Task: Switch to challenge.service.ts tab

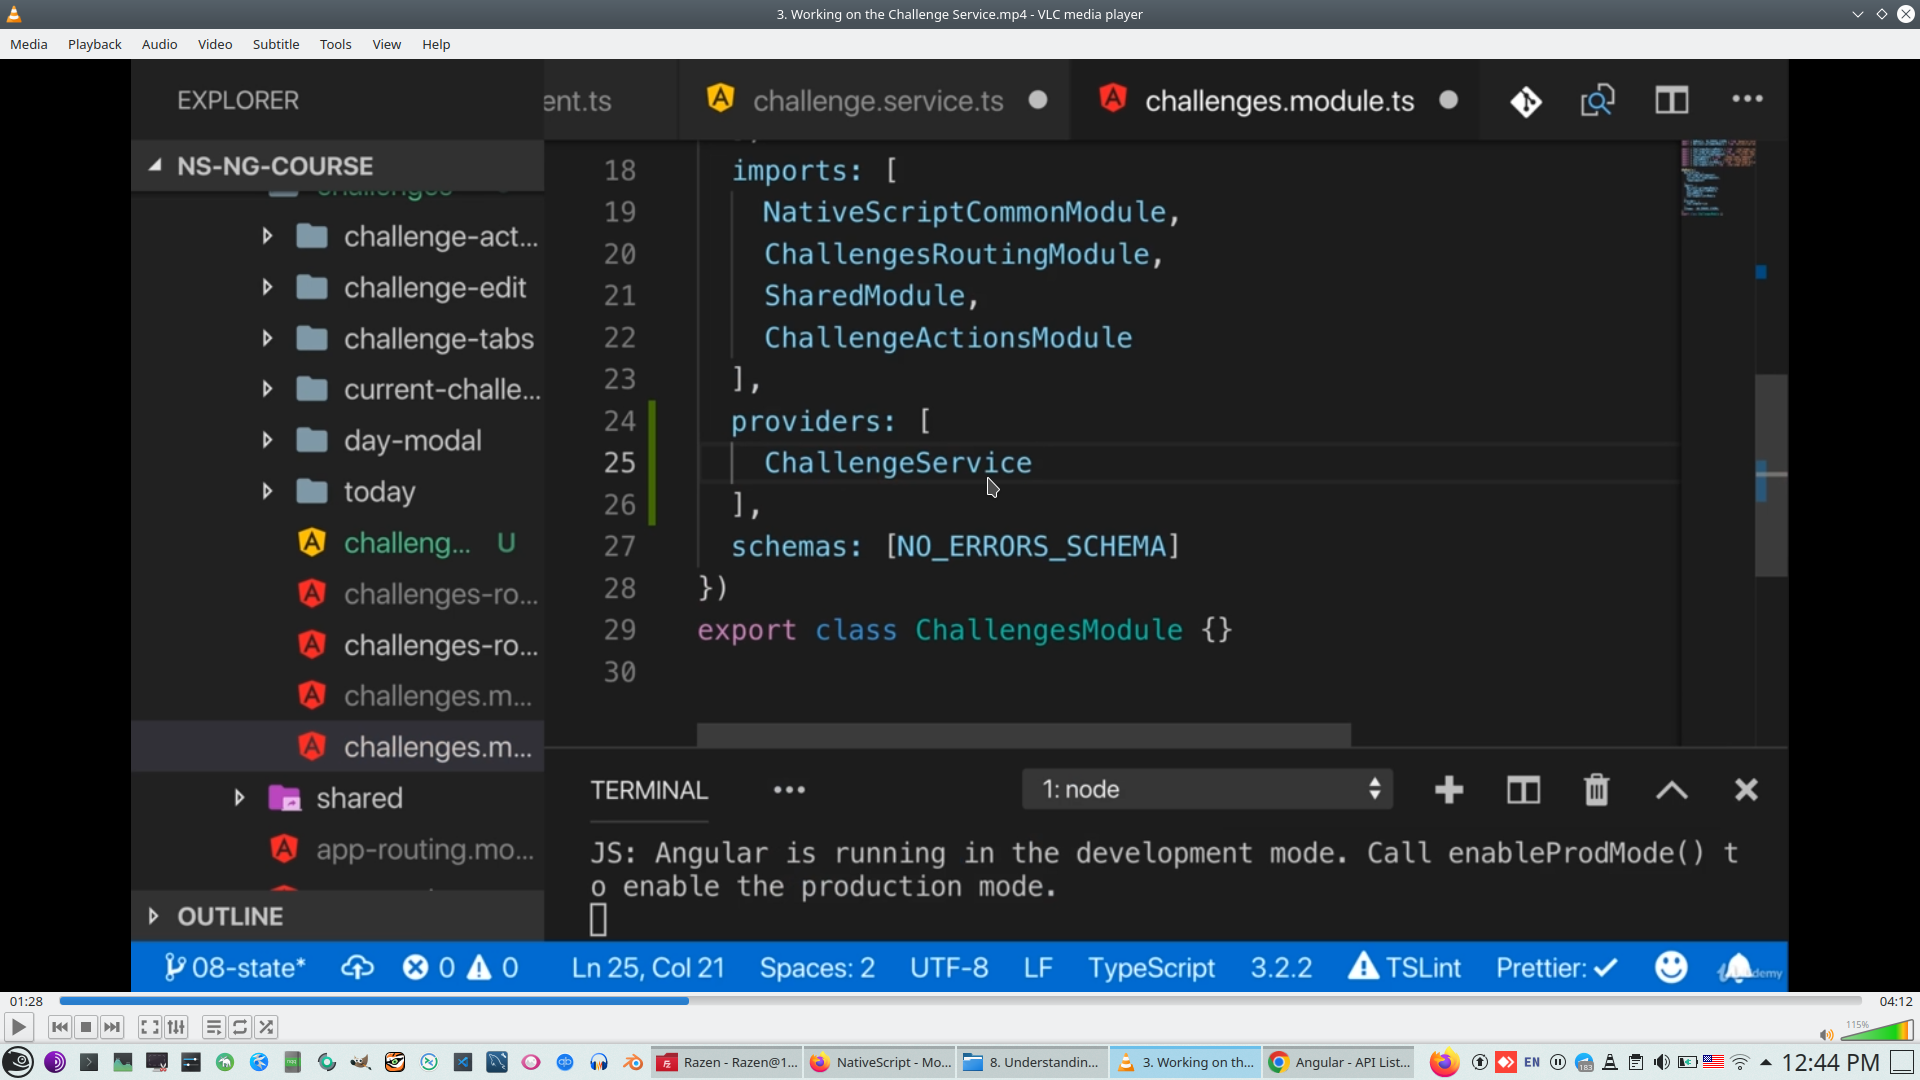Action: [x=877, y=101]
